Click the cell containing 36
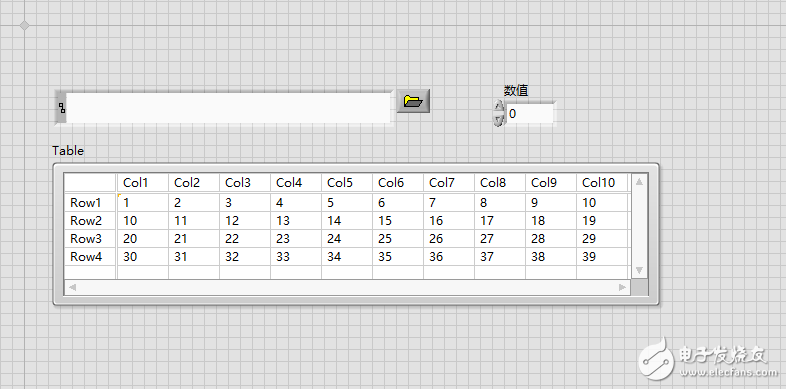The width and height of the screenshot is (786, 389). coord(449,257)
